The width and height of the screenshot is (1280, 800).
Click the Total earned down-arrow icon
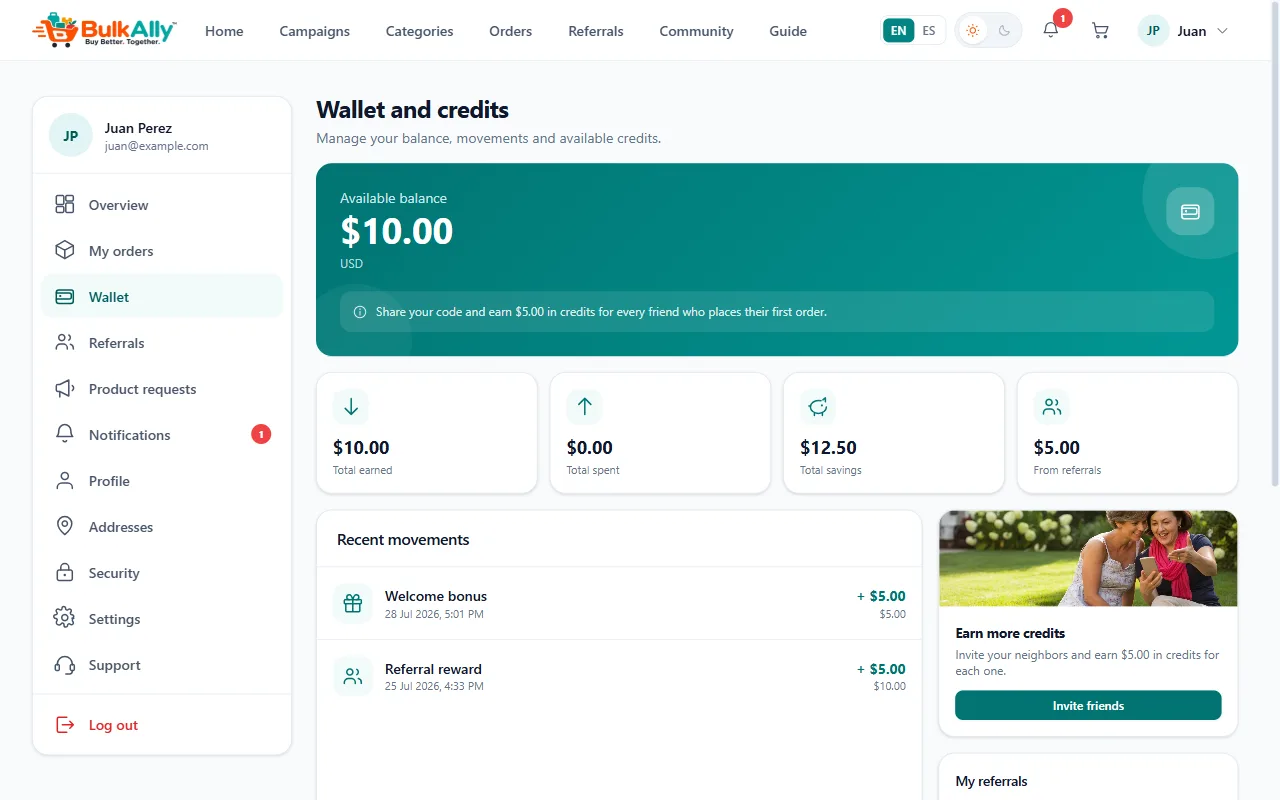[351, 407]
